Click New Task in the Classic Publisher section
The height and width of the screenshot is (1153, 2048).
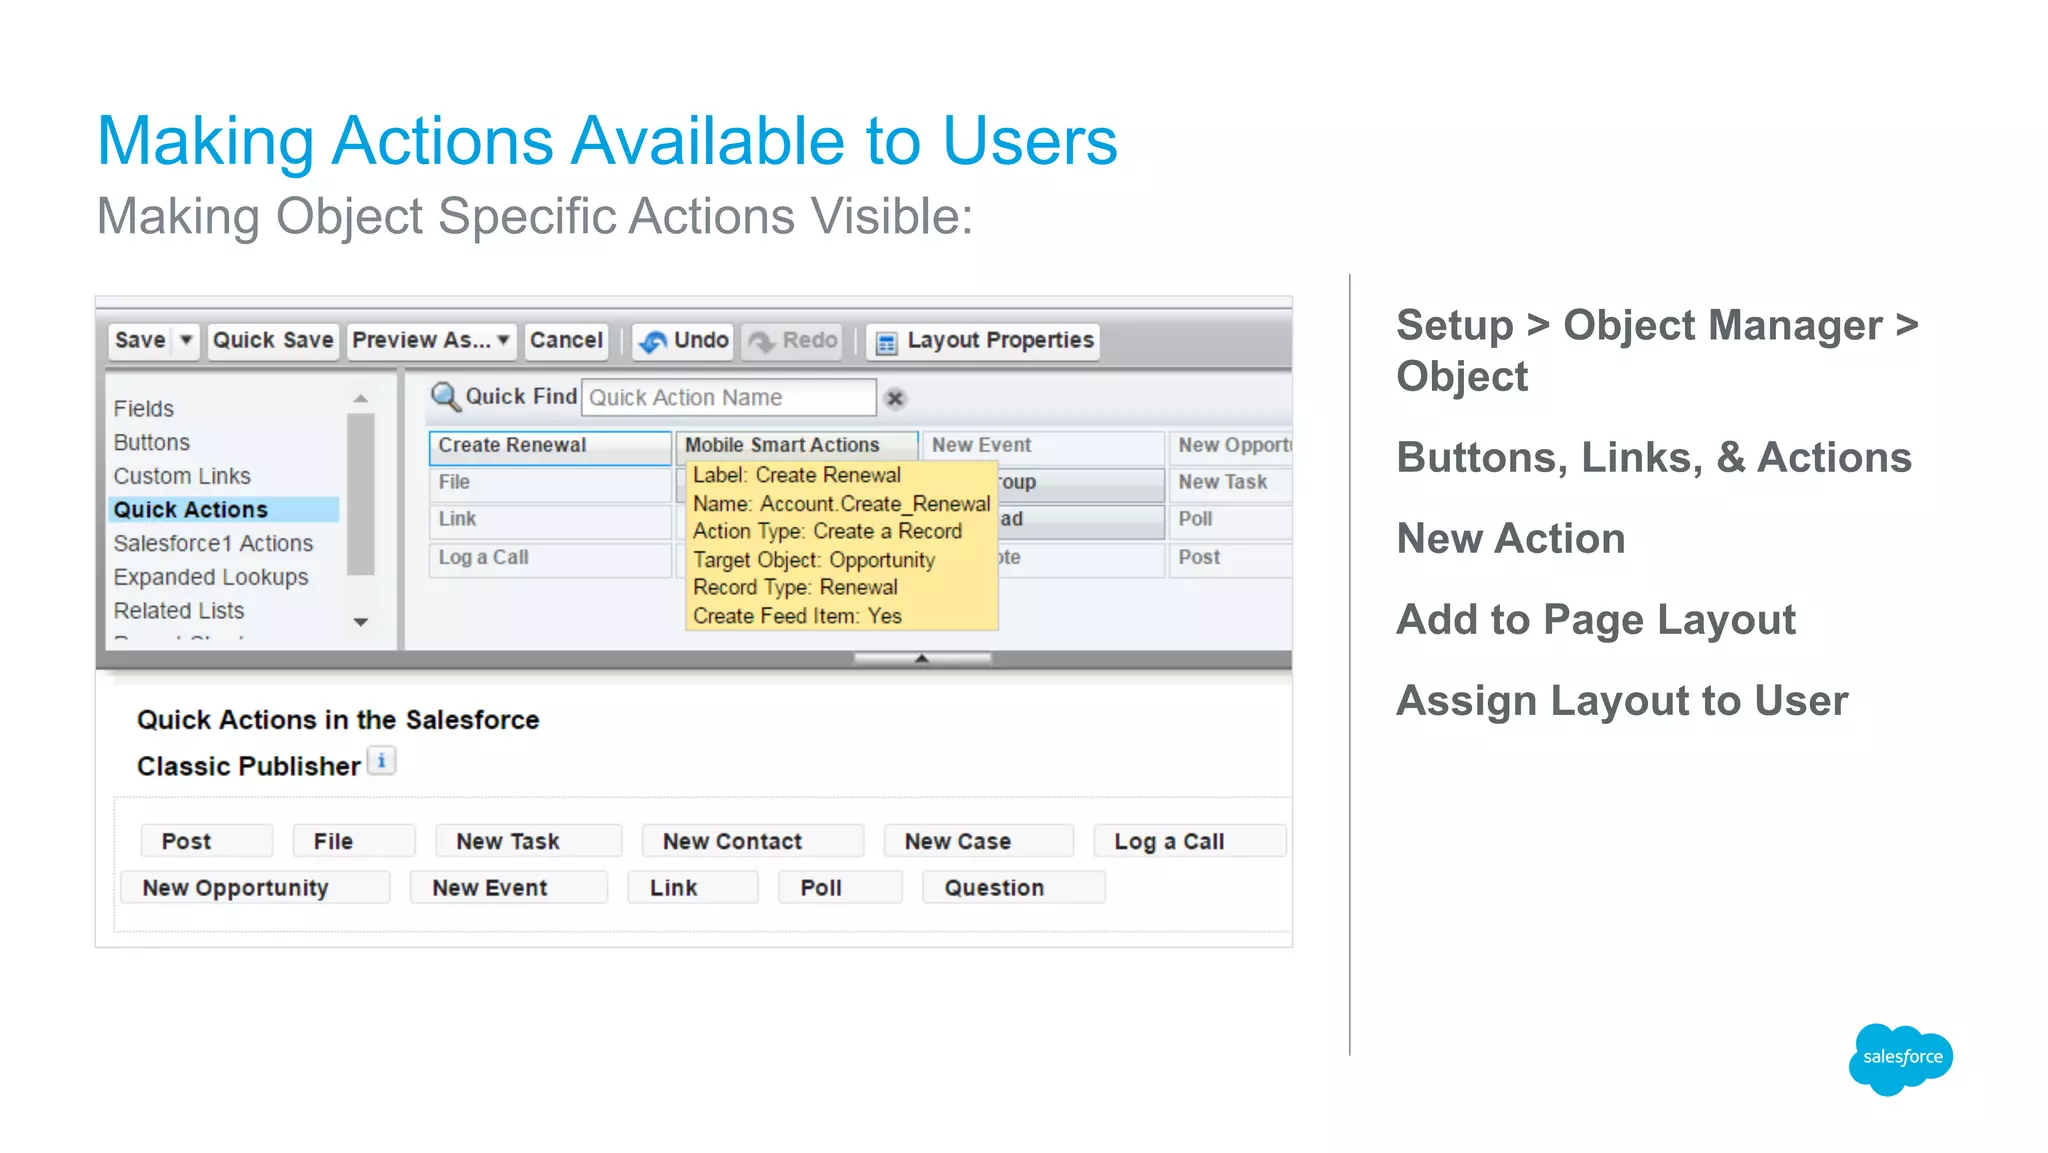[528, 841]
